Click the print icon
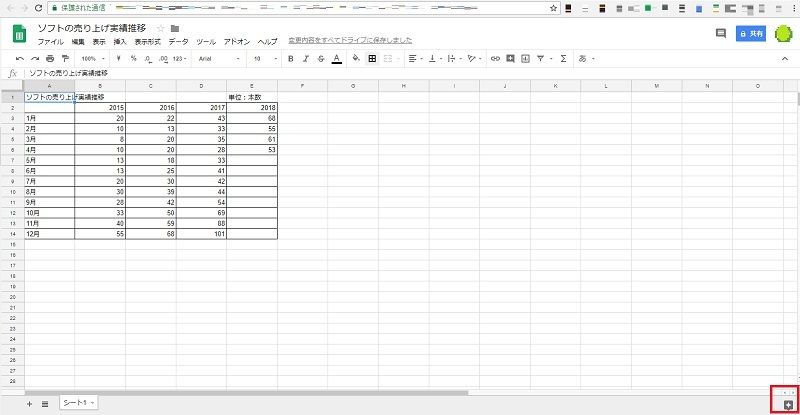Screen dimensions: 800x415 50,59
